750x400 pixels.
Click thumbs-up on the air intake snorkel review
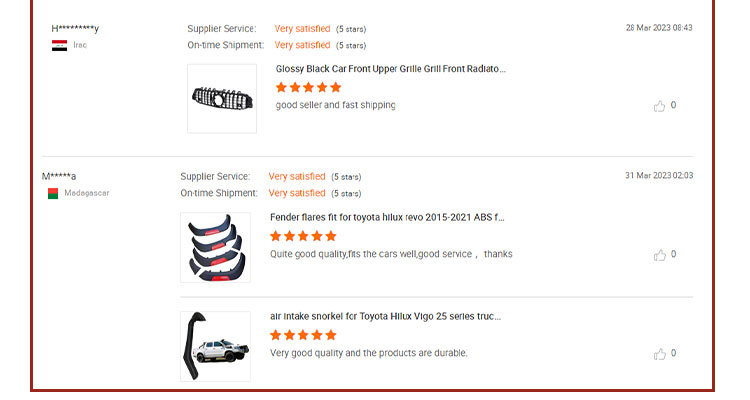660,354
